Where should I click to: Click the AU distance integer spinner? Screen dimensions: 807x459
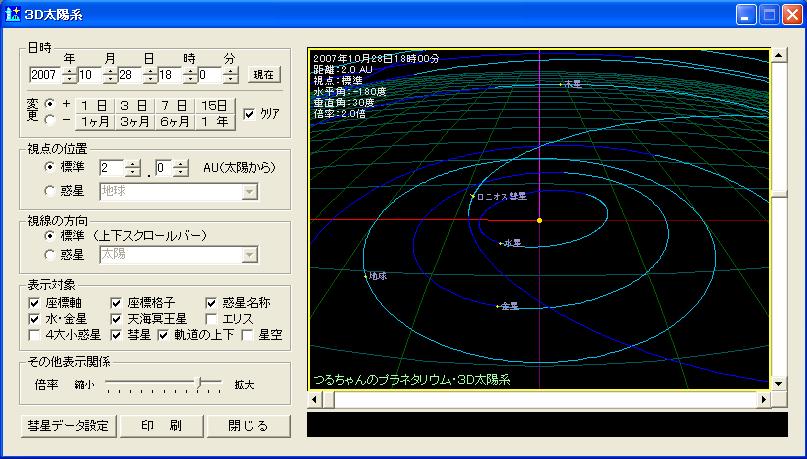pyautogui.click(x=133, y=167)
